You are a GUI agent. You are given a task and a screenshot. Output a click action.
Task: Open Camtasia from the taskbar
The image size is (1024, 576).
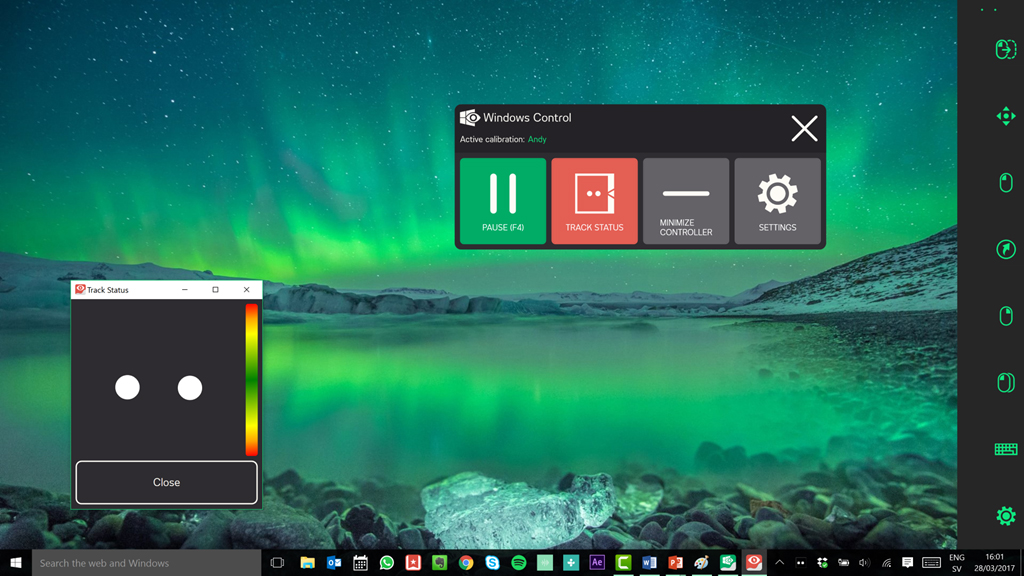(623, 562)
